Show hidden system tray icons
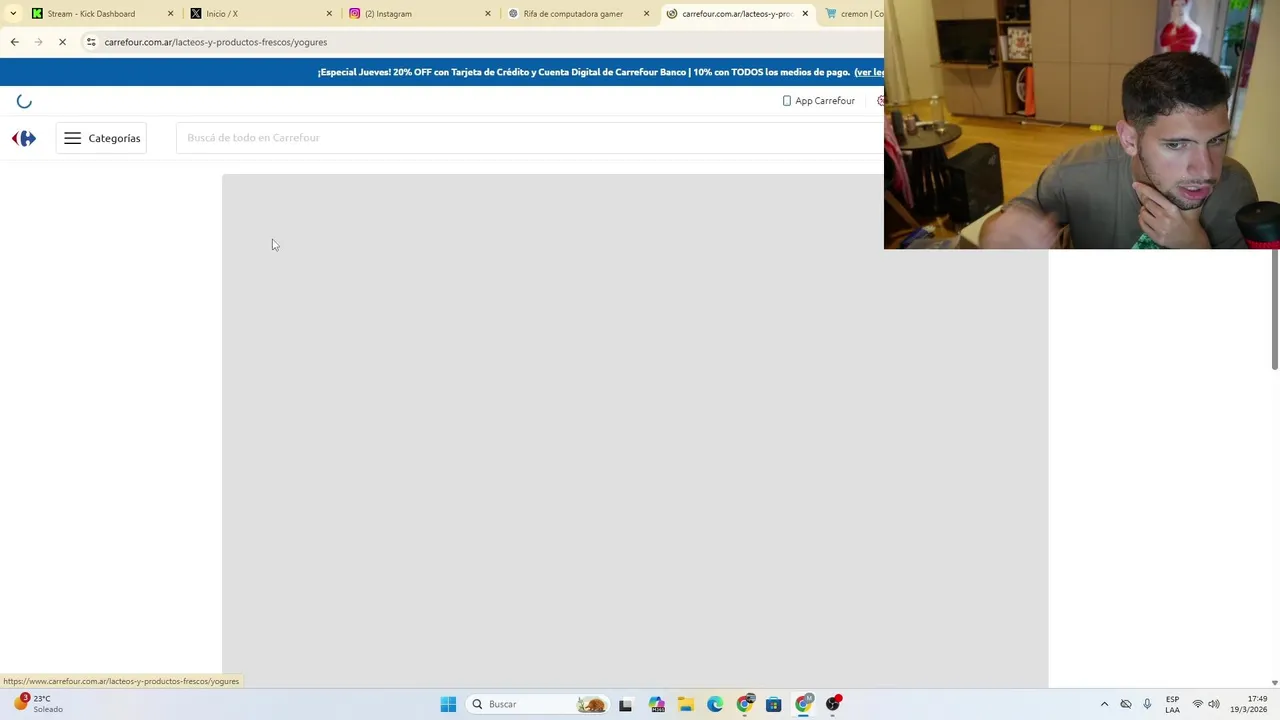The width and height of the screenshot is (1280, 720). [x=1104, y=704]
